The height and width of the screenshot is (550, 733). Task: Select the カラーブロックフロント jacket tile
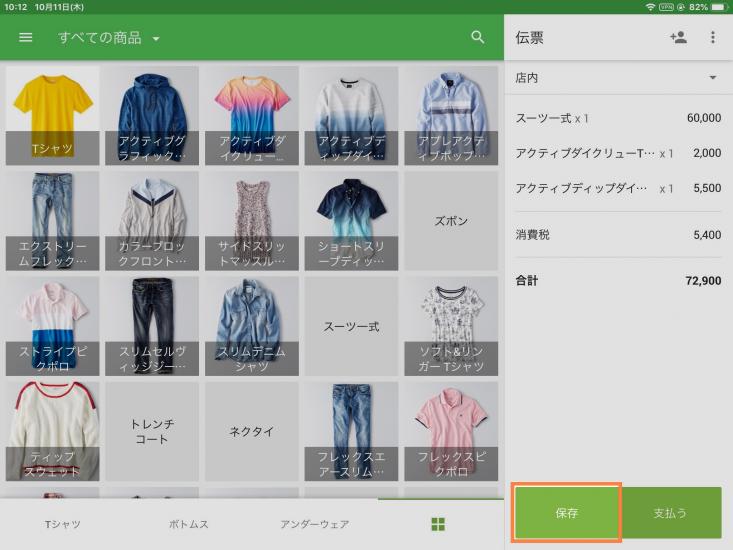(152, 221)
